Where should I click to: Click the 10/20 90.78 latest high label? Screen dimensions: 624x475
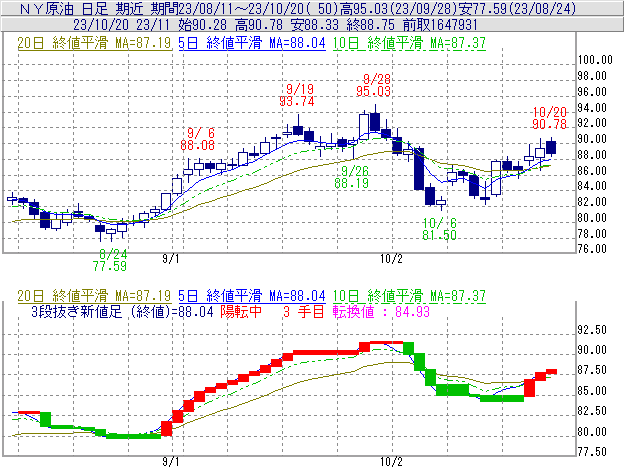[549, 118]
